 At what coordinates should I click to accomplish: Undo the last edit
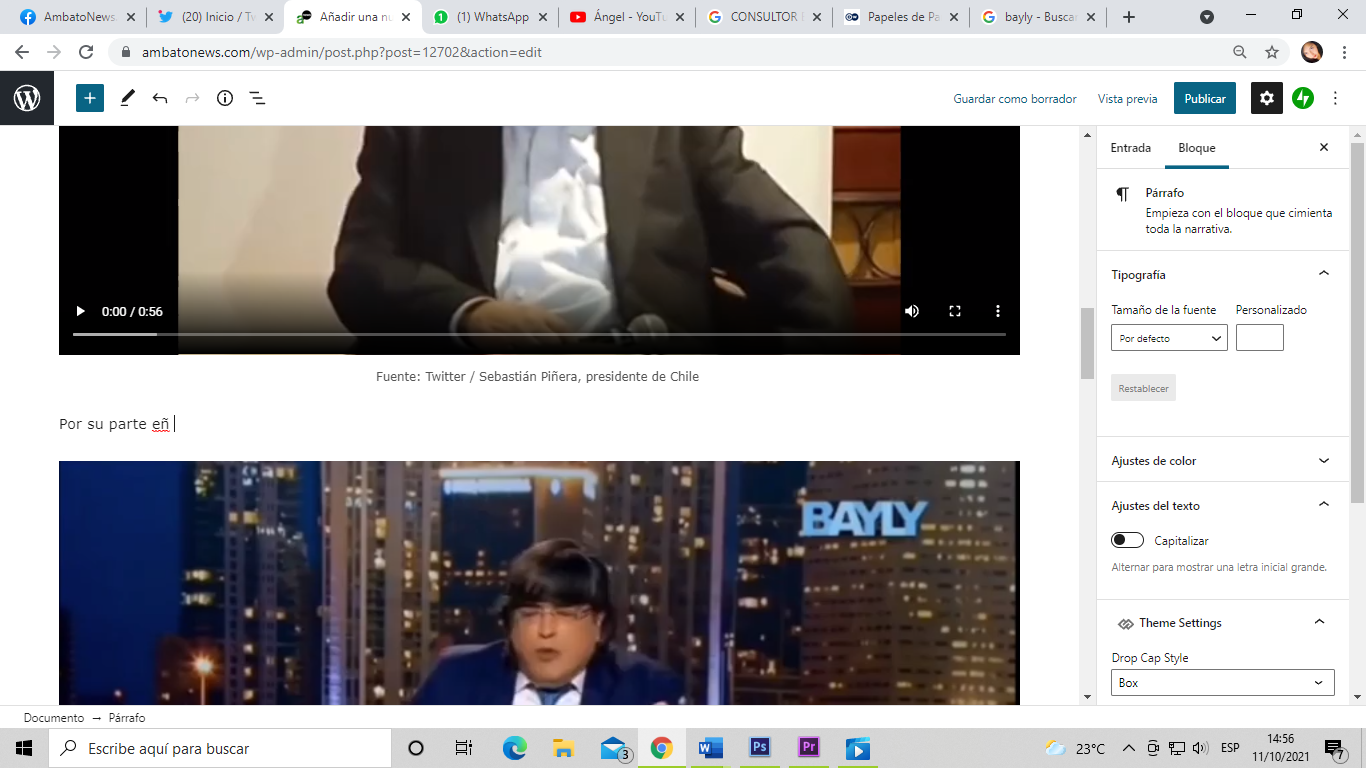pos(160,98)
